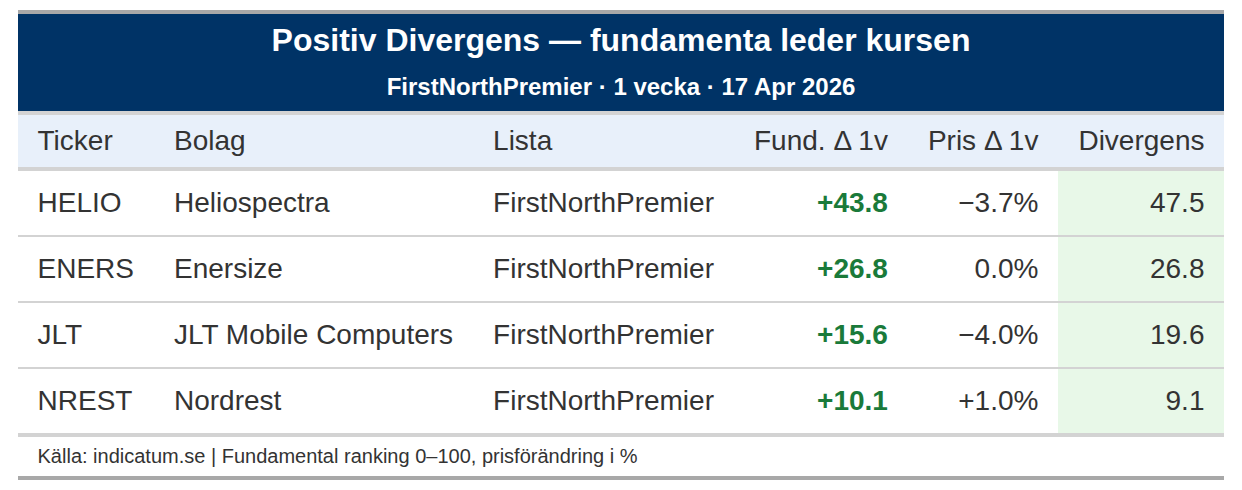Screen dimensions: 1242x490
Task: Select the Lista column header
Action: tap(522, 141)
